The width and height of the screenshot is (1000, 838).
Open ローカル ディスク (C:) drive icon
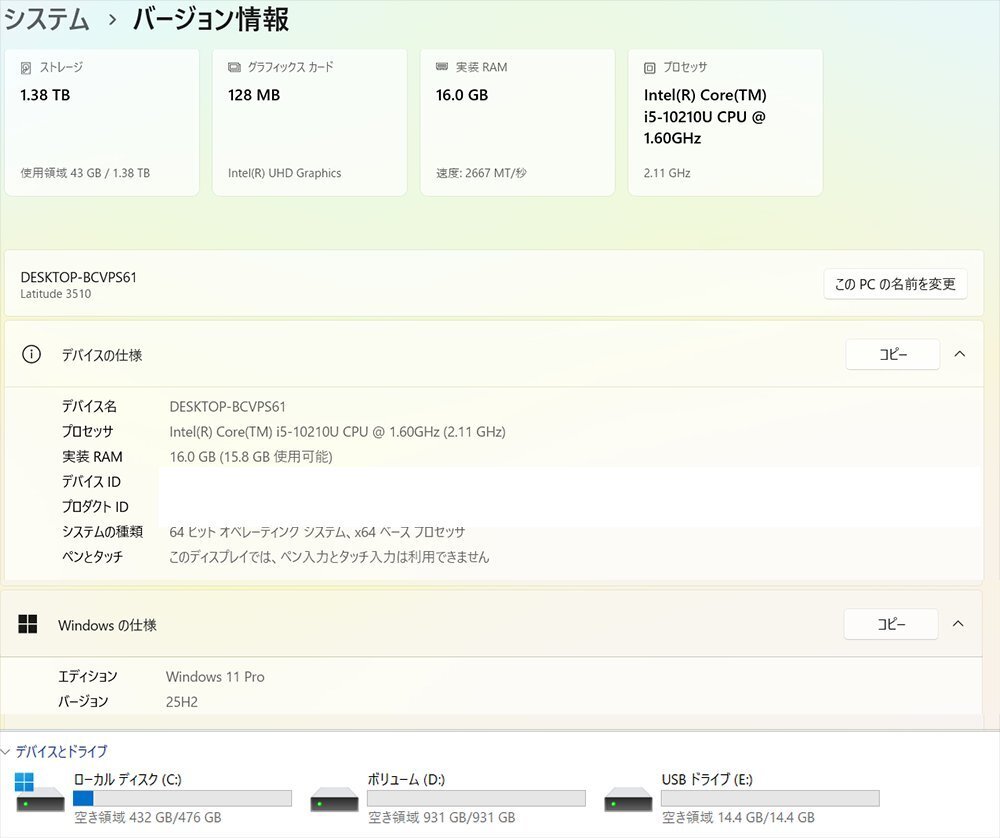click(x=40, y=798)
